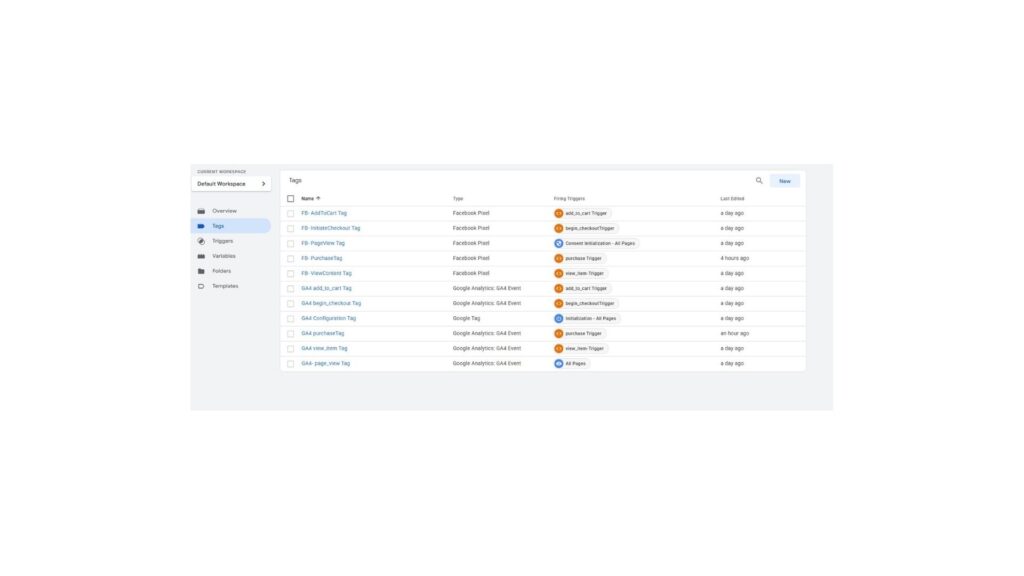Click the Triggers sidebar icon
This screenshot has height=576, width=1024.
201,241
